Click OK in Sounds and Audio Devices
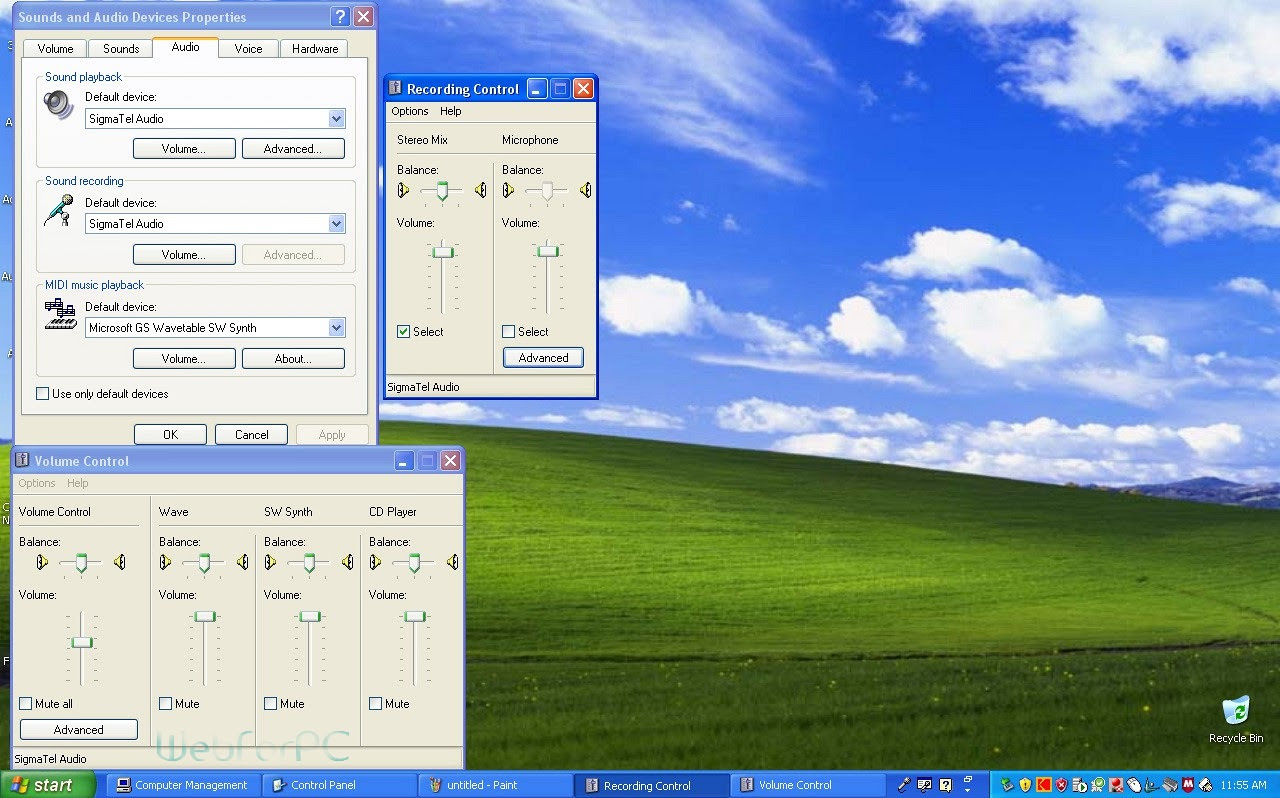Image resolution: width=1280 pixels, height=798 pixels. (170, 435)
